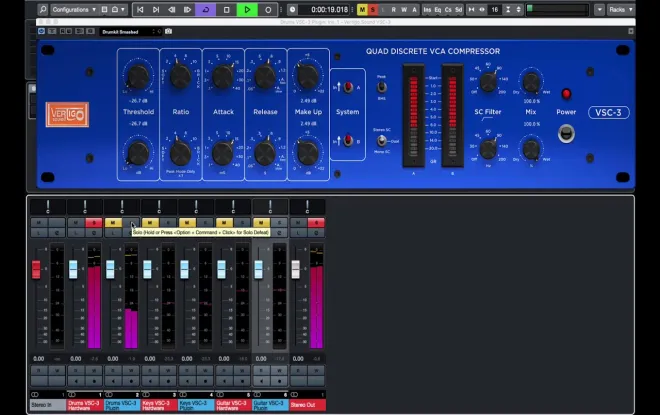This screenshot has height=415, width=660.
Task: Enable Write automation on Drums VSC-3 Plugin
Action: point(131,370)
